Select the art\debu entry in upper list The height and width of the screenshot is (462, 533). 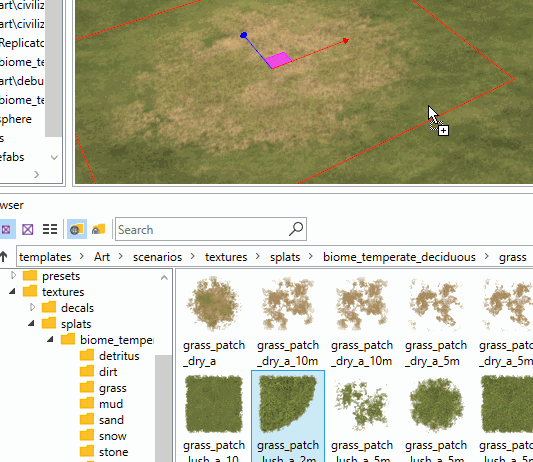[x=22, y=81]
